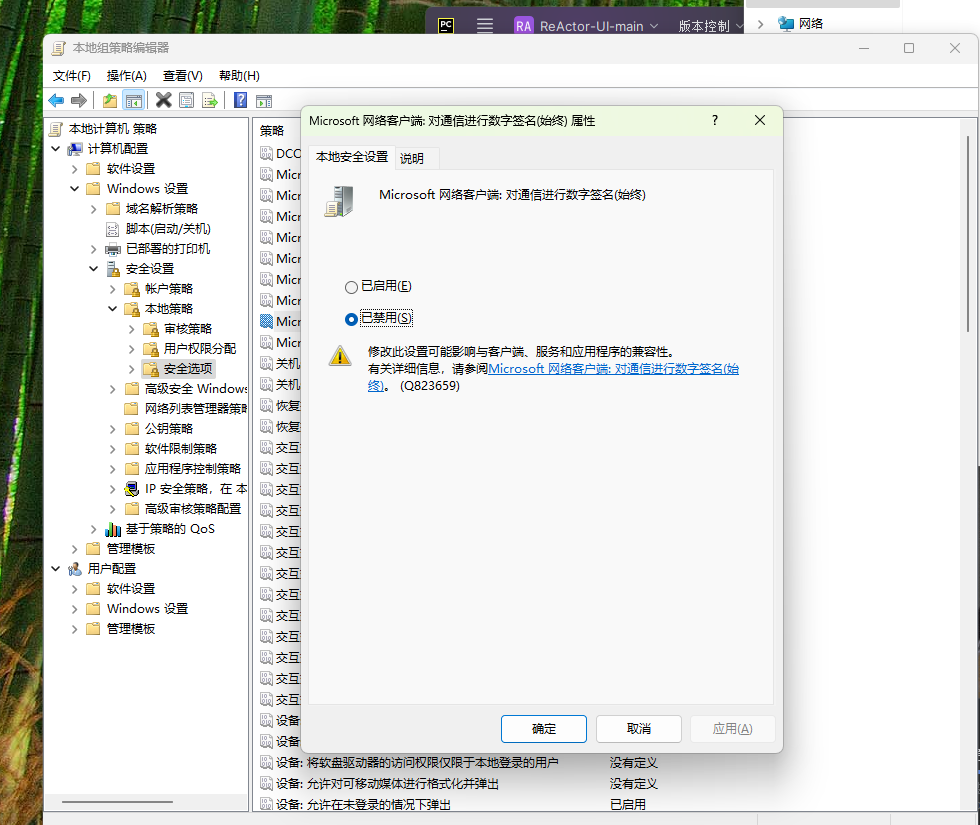Click the Properties toolbar icon
This screenshot has height=825, width=980.
(186, 100)
